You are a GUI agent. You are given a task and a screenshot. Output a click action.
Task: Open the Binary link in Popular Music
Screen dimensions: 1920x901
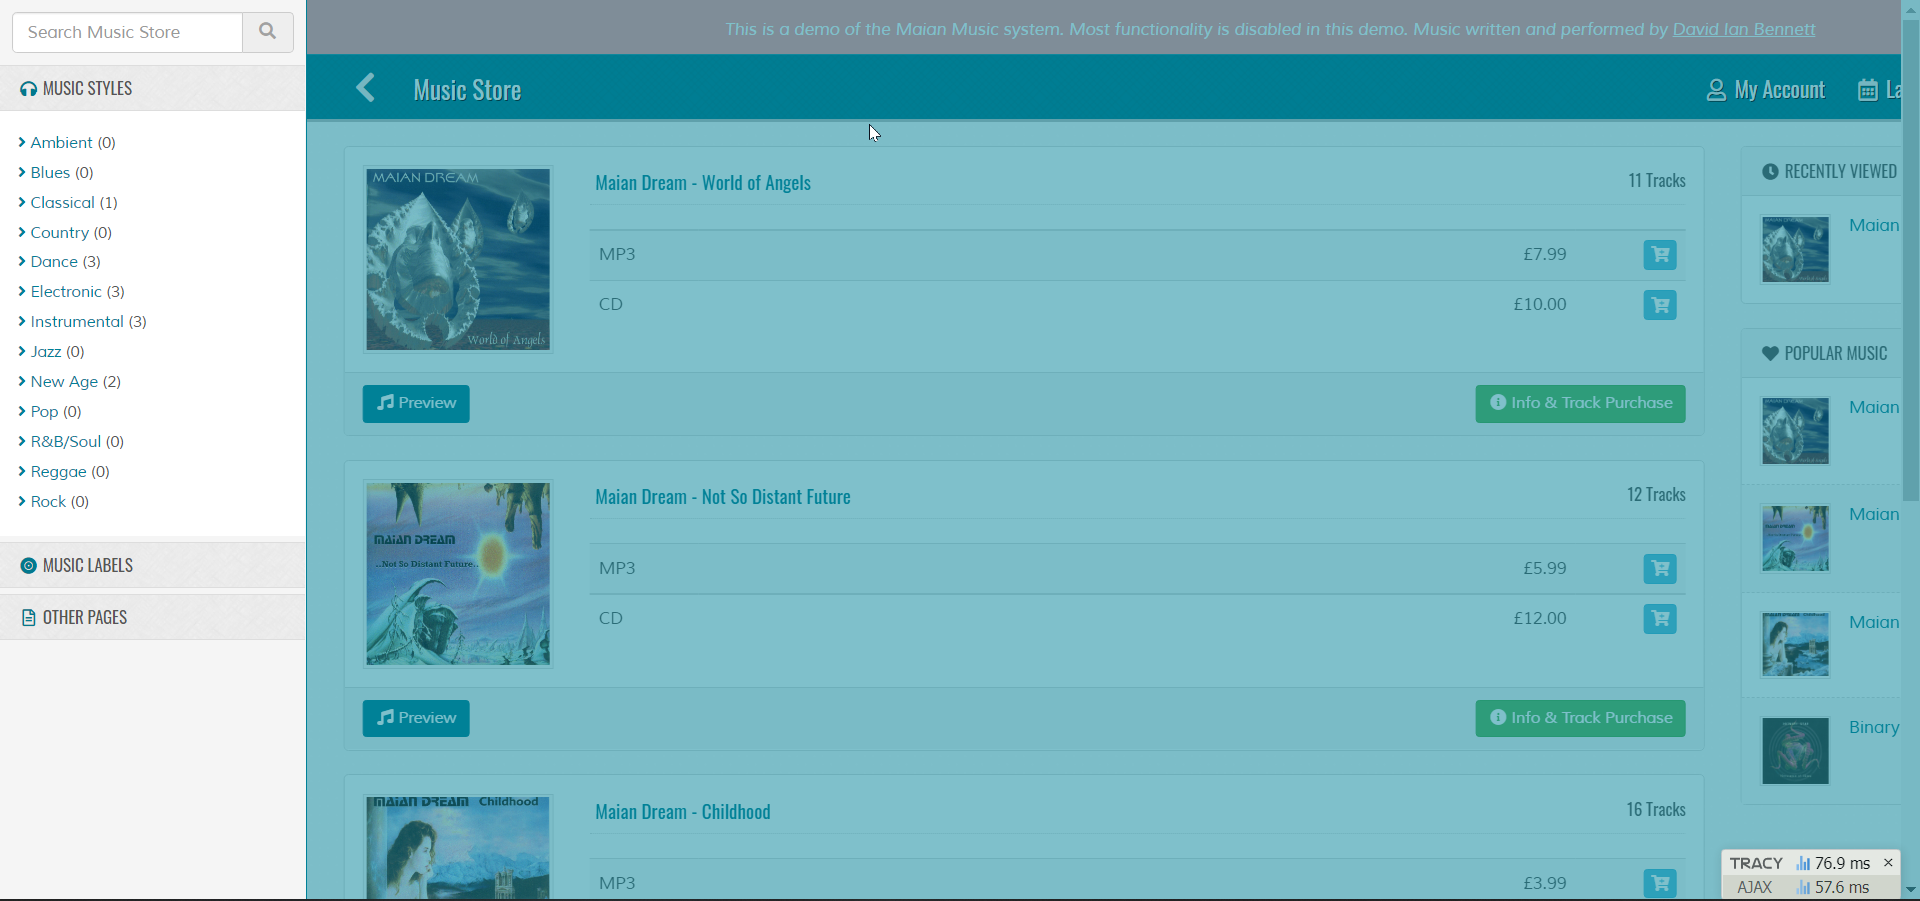1874,727
